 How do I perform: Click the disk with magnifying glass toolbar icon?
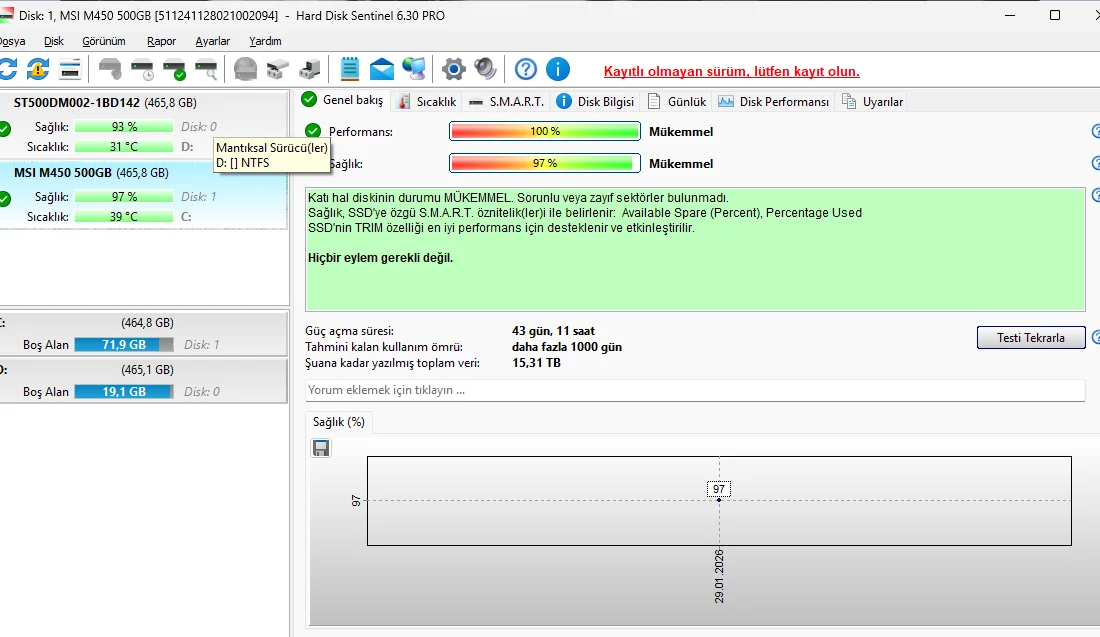click(206, 69)
